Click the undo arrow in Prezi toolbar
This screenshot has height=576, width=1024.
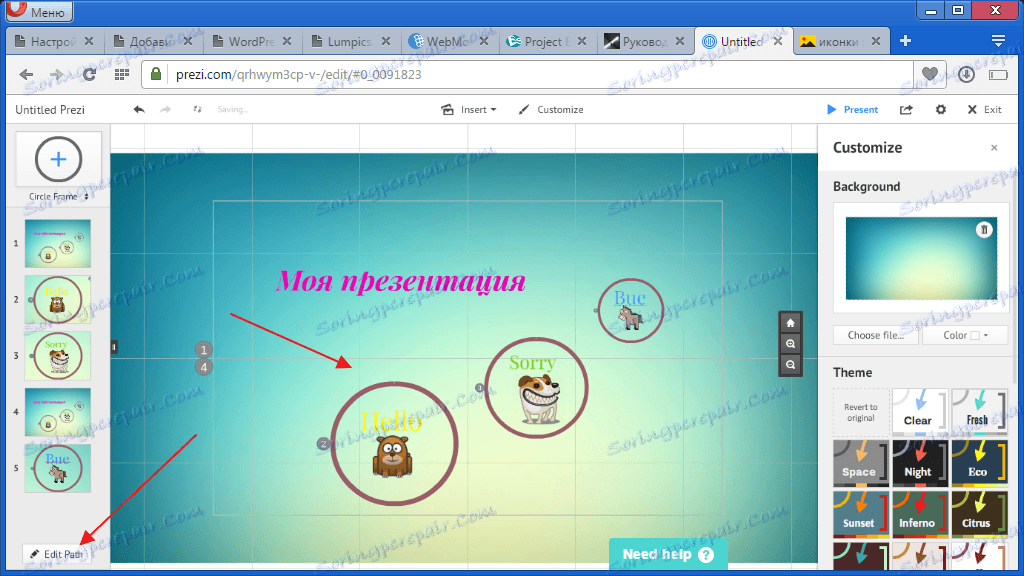pos(139,110)
